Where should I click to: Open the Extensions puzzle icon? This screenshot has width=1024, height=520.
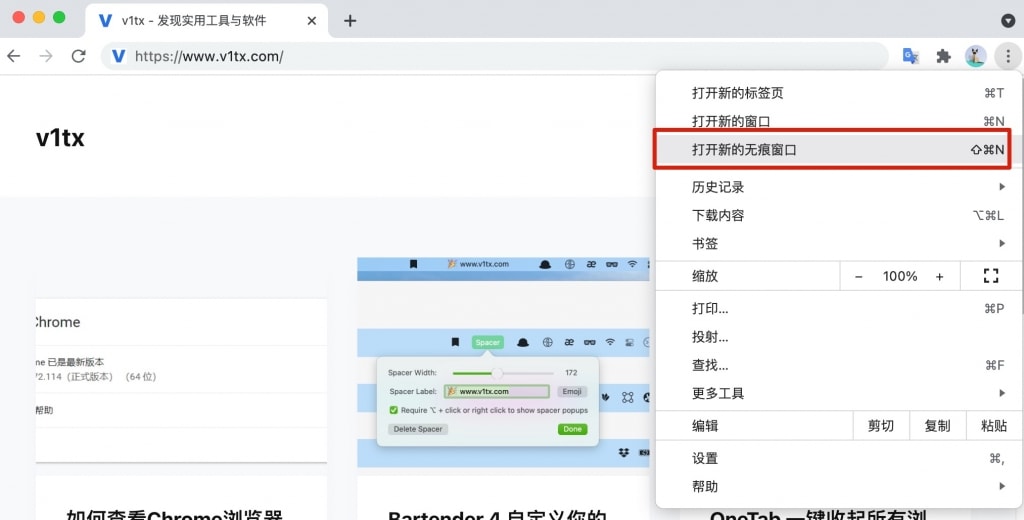(x=943, y=56)
